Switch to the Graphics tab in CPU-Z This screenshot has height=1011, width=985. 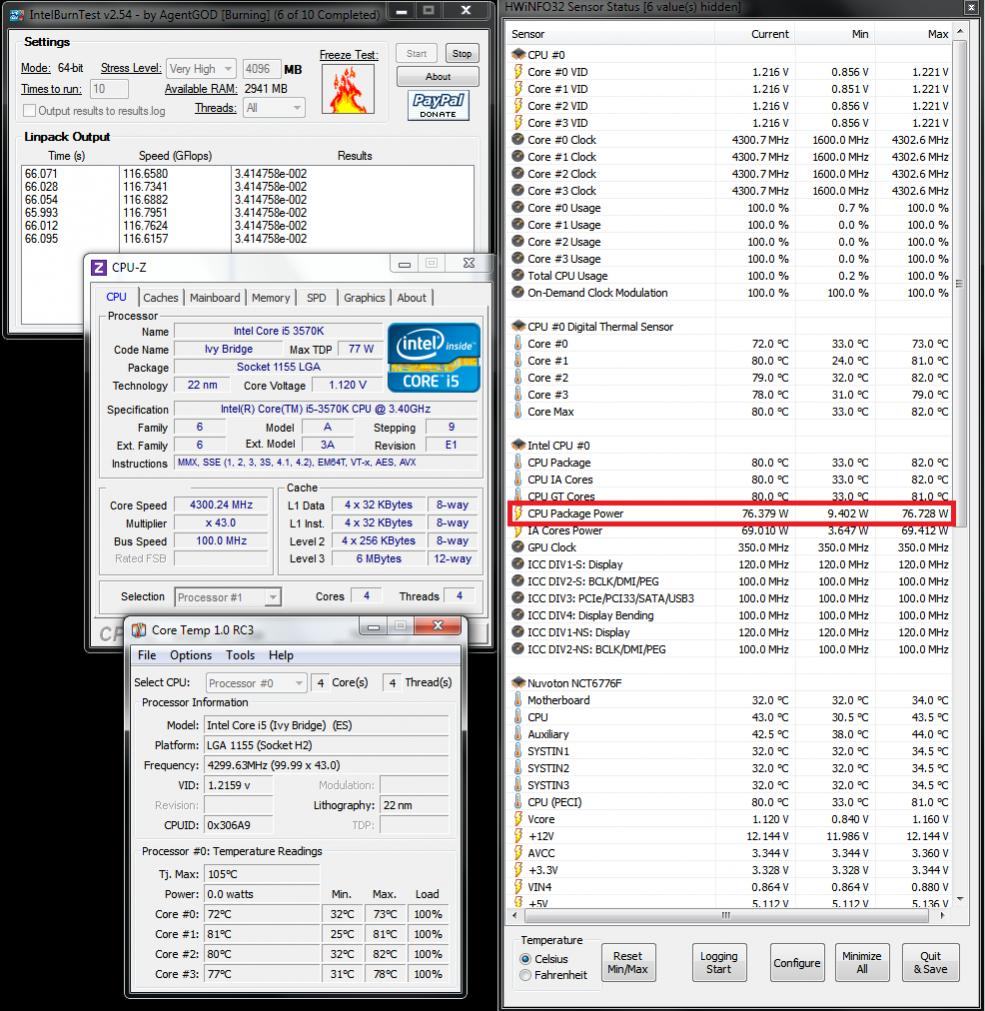click(364, 298)
